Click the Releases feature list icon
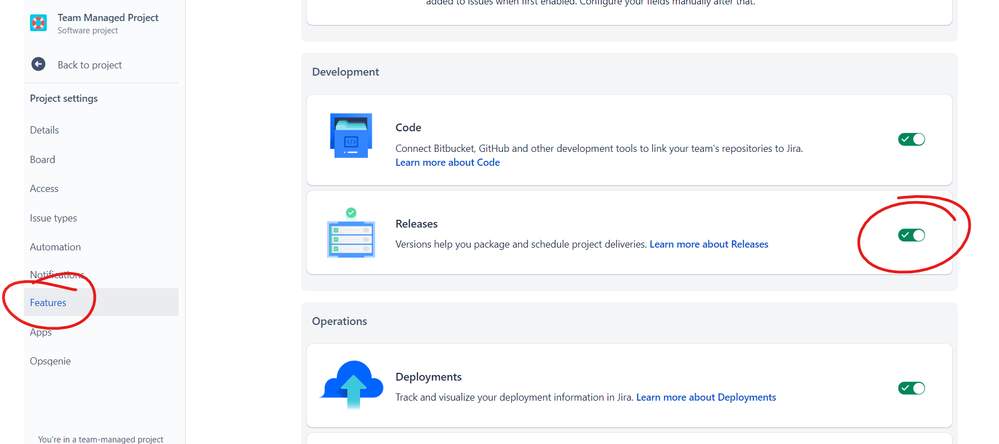Image resolution: width=999 pixels, height=444 pixels. 350,233
